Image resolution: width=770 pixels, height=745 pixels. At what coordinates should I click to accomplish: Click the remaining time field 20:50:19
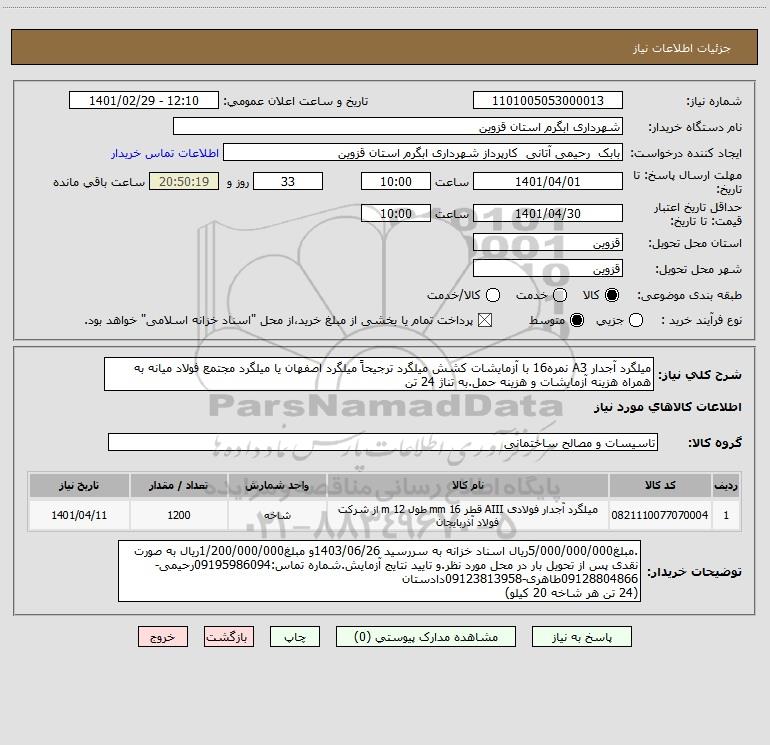point(184,181)
